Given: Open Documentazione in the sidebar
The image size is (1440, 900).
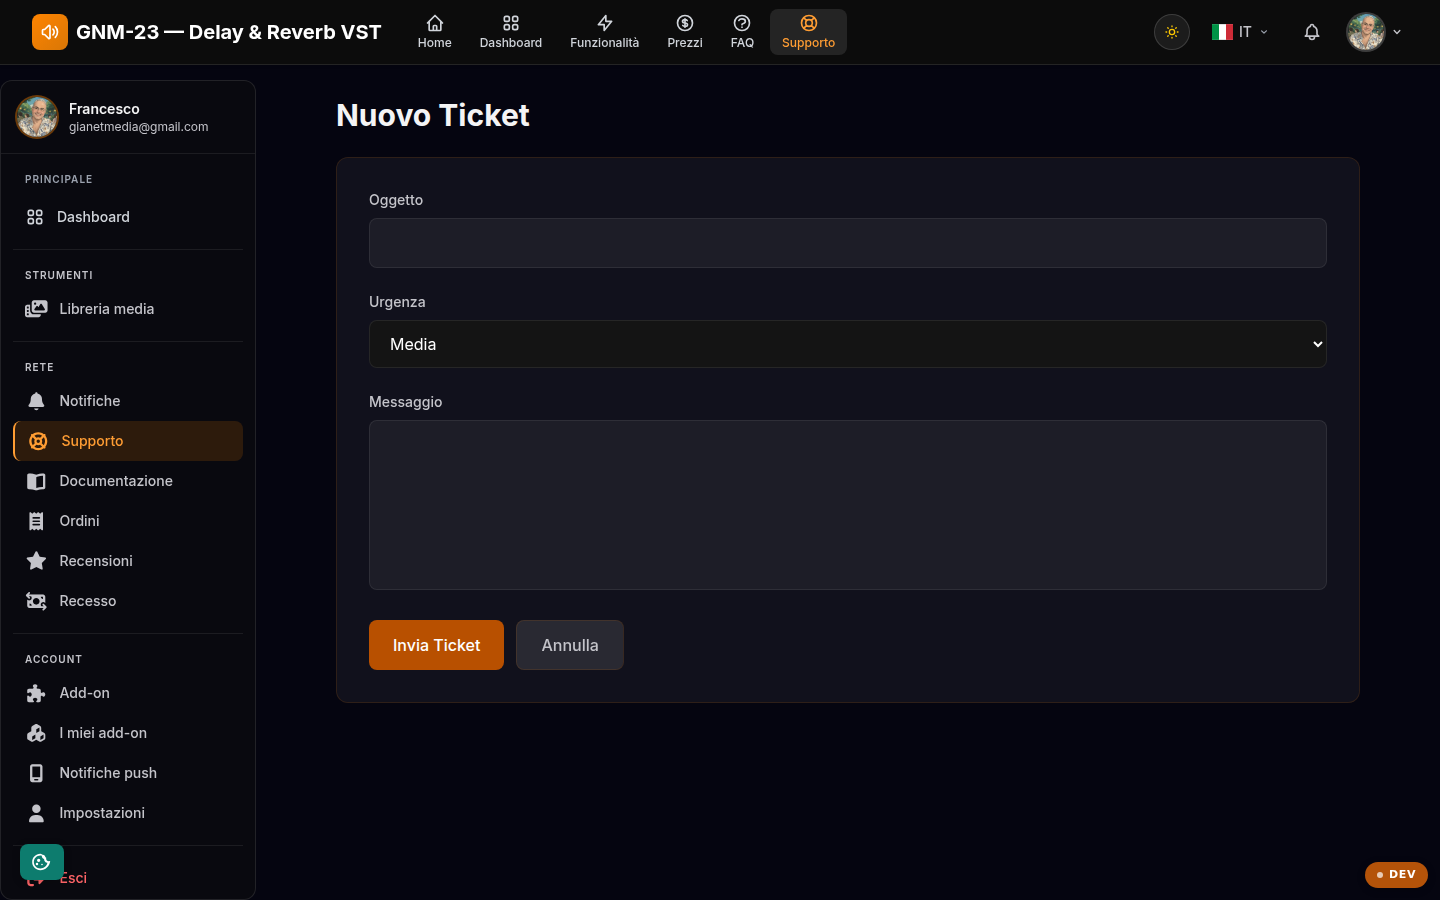Looking at the screenshot, I should coord(128,481).
